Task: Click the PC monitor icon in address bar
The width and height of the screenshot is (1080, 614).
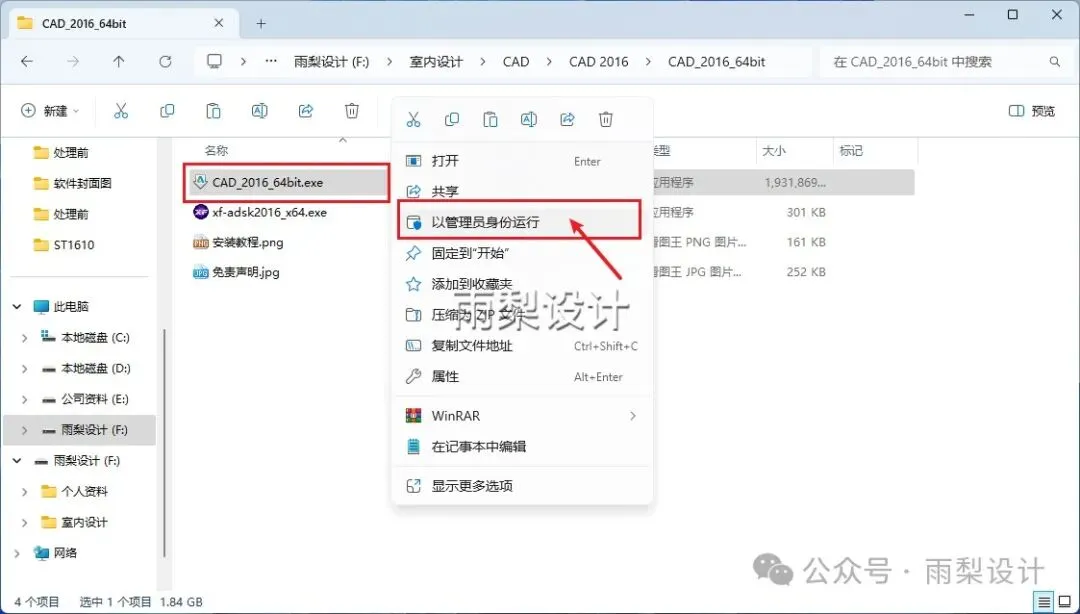Action: pyautogui.click(x=215, y=61)
